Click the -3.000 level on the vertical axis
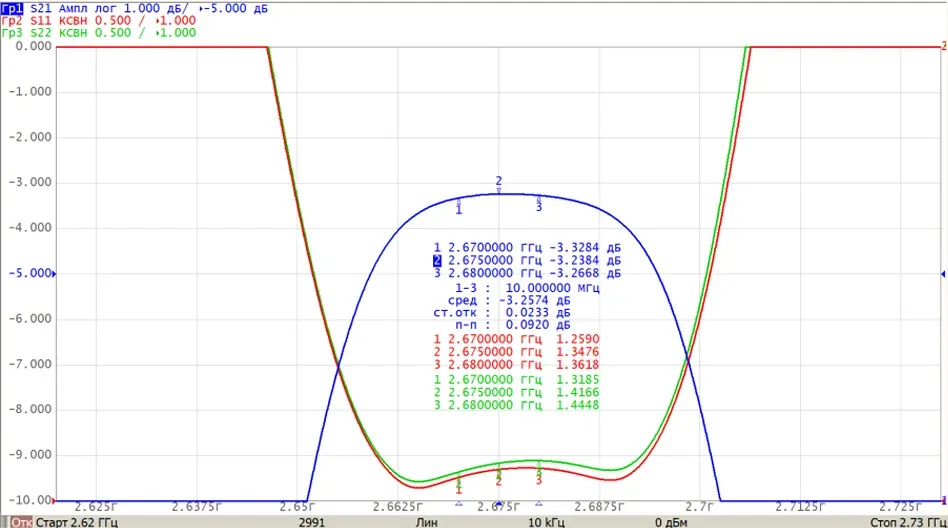 pos(30,183)
